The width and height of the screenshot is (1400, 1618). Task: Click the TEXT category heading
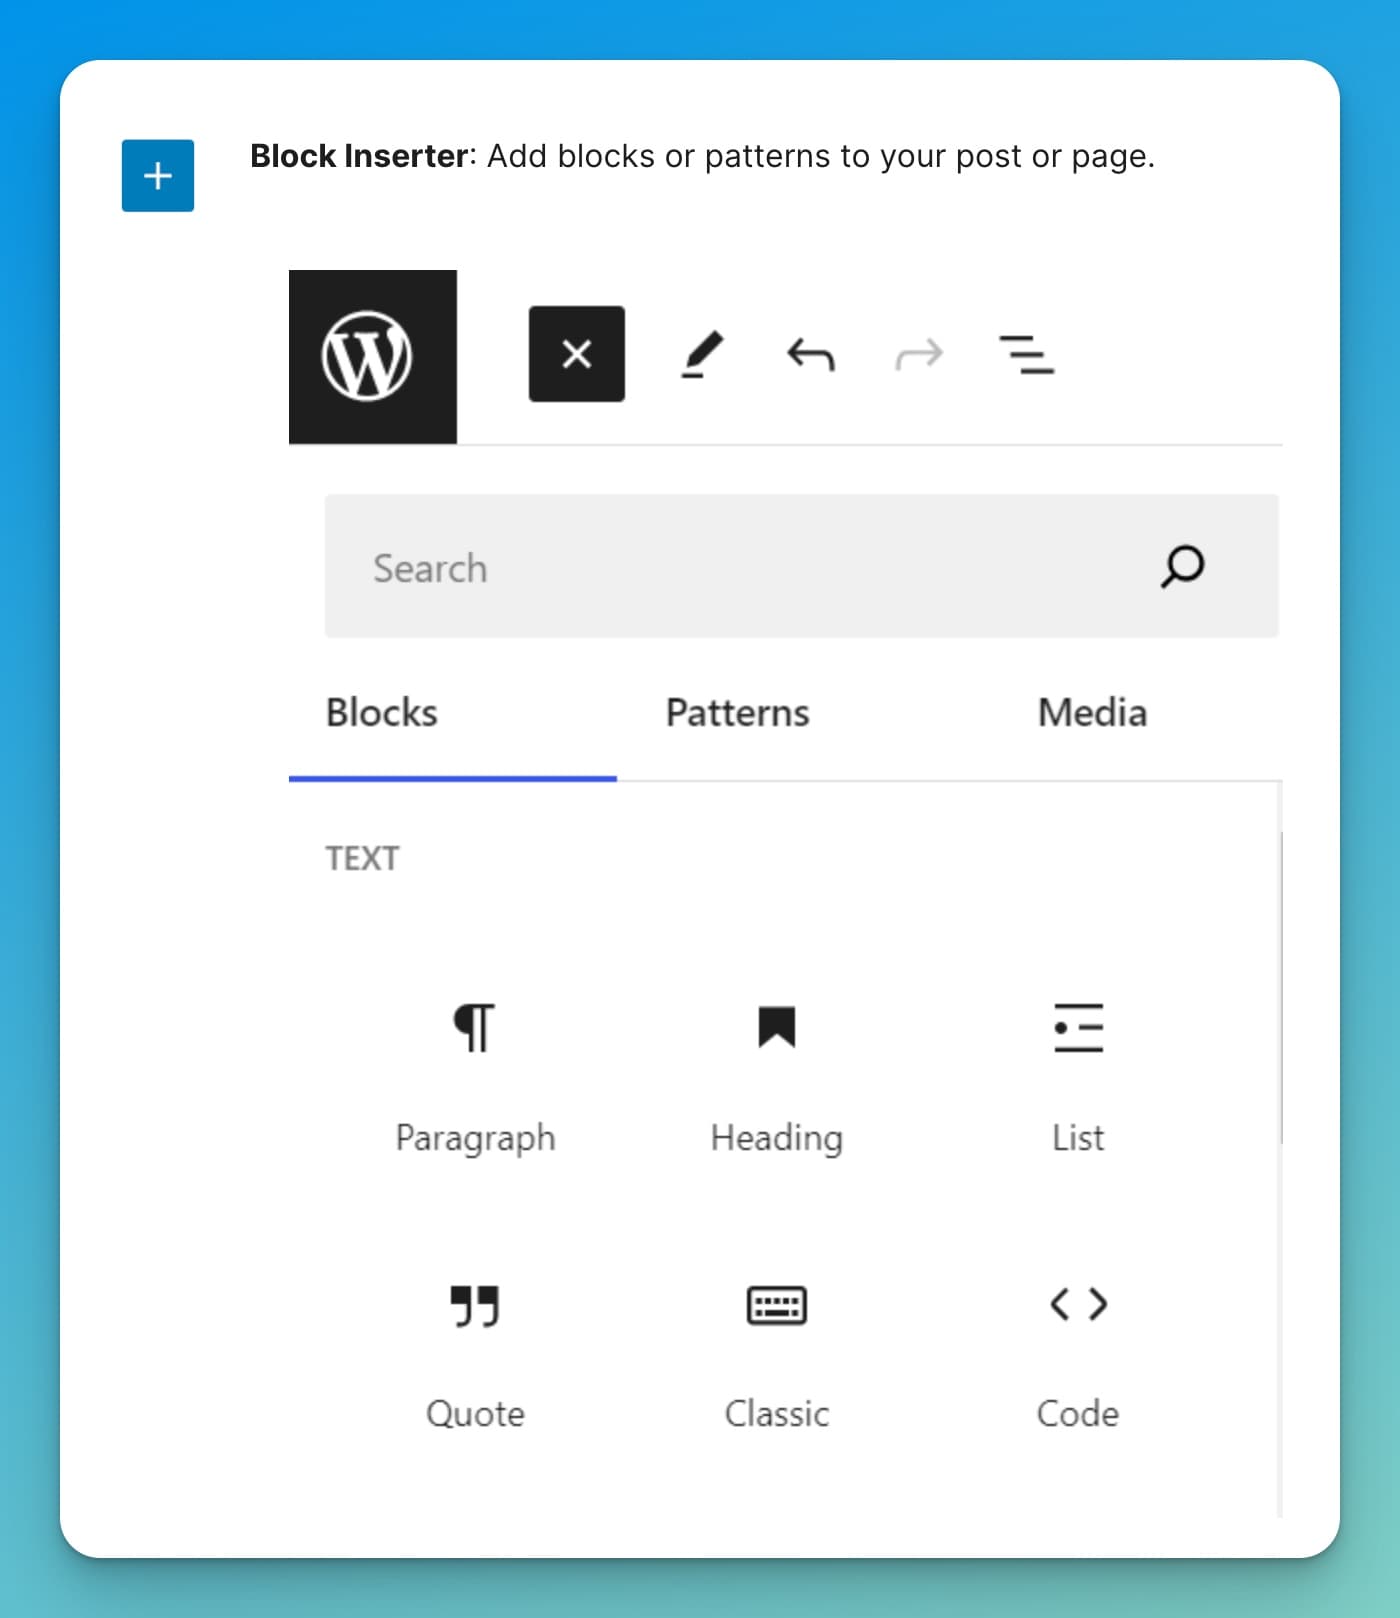(x=362, y=859)
